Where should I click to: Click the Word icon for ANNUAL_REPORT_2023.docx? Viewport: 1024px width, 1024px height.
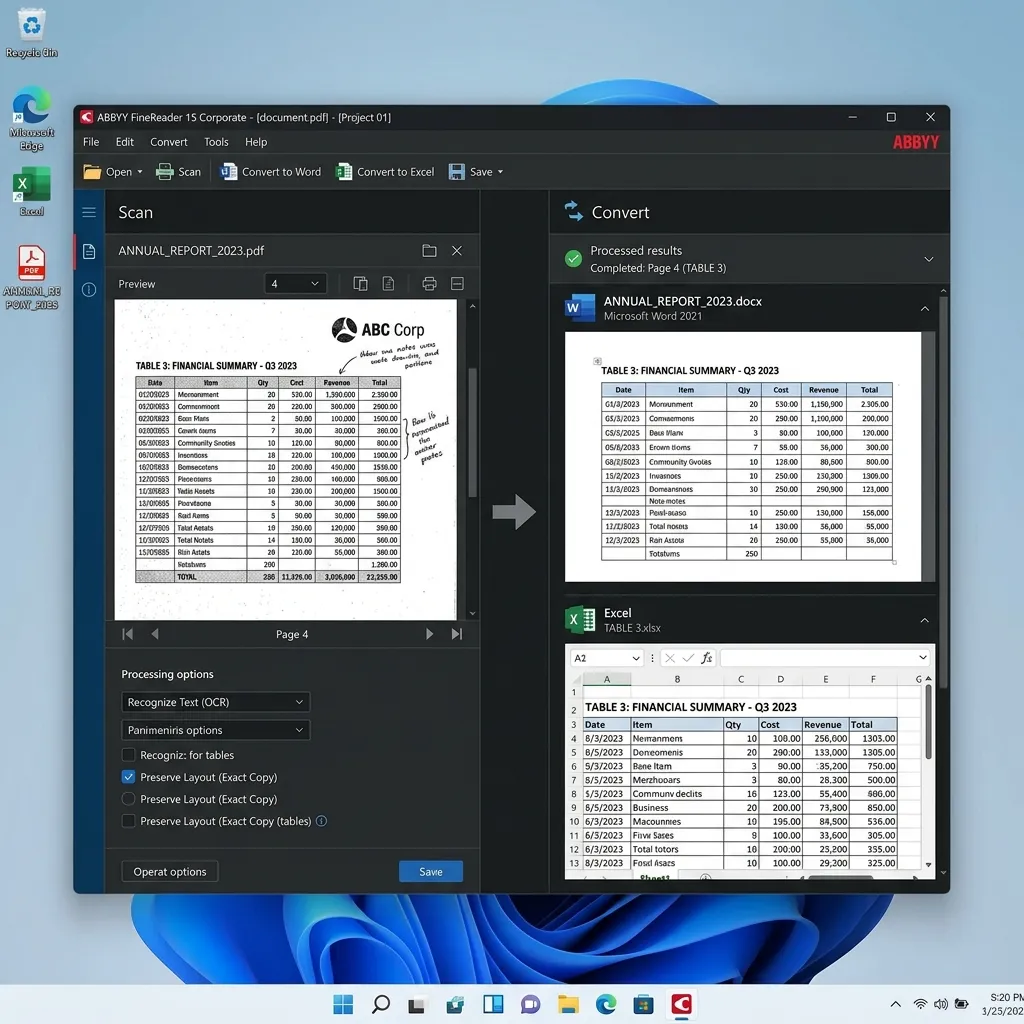pos(580,308)
